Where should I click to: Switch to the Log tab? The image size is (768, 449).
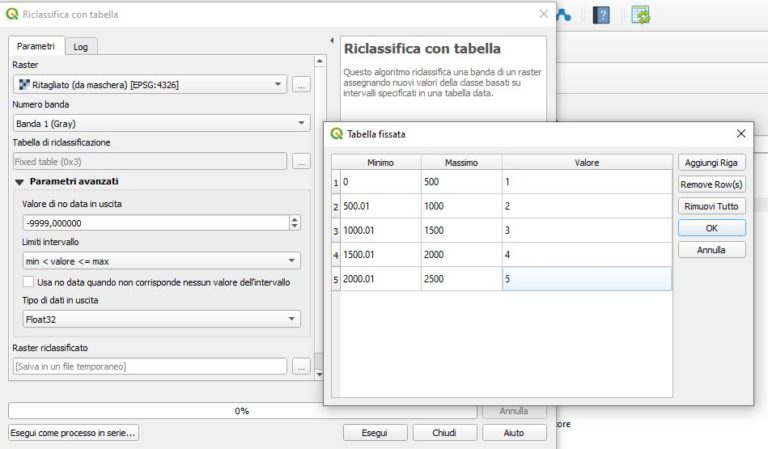(80, 47)
